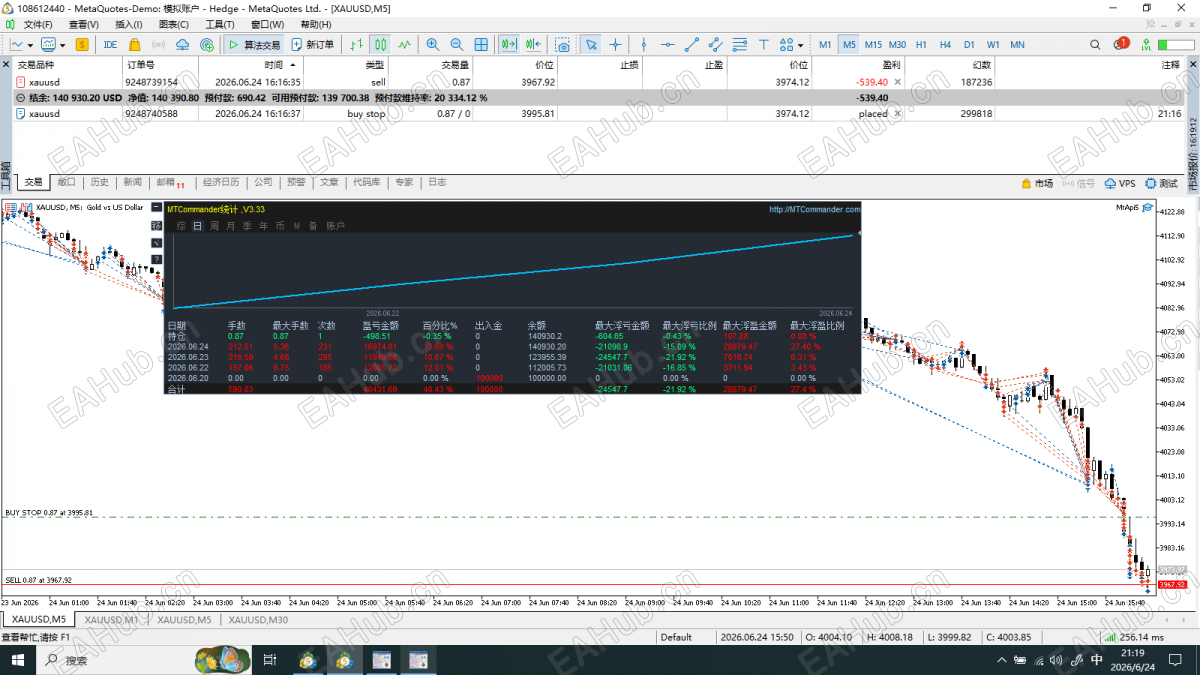Open the IDE MetaEditor icon
The height and width of the screenshot is (675, 1200).
pos(110,44)
